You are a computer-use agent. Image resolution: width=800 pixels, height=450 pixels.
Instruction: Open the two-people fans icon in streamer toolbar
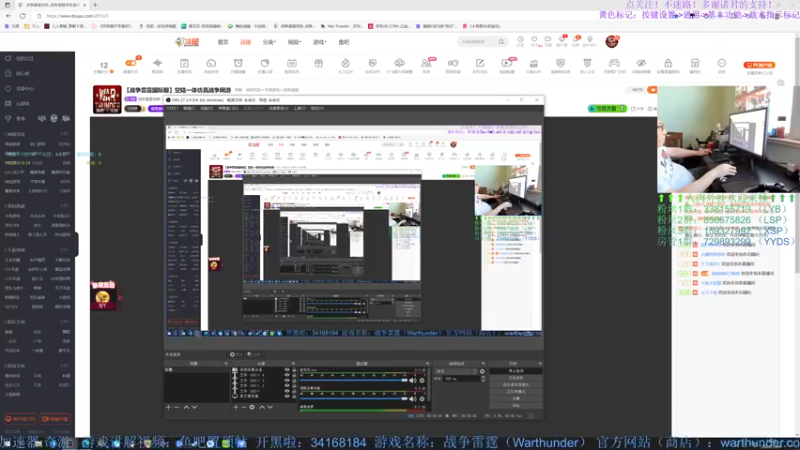(x=426, y=63)
